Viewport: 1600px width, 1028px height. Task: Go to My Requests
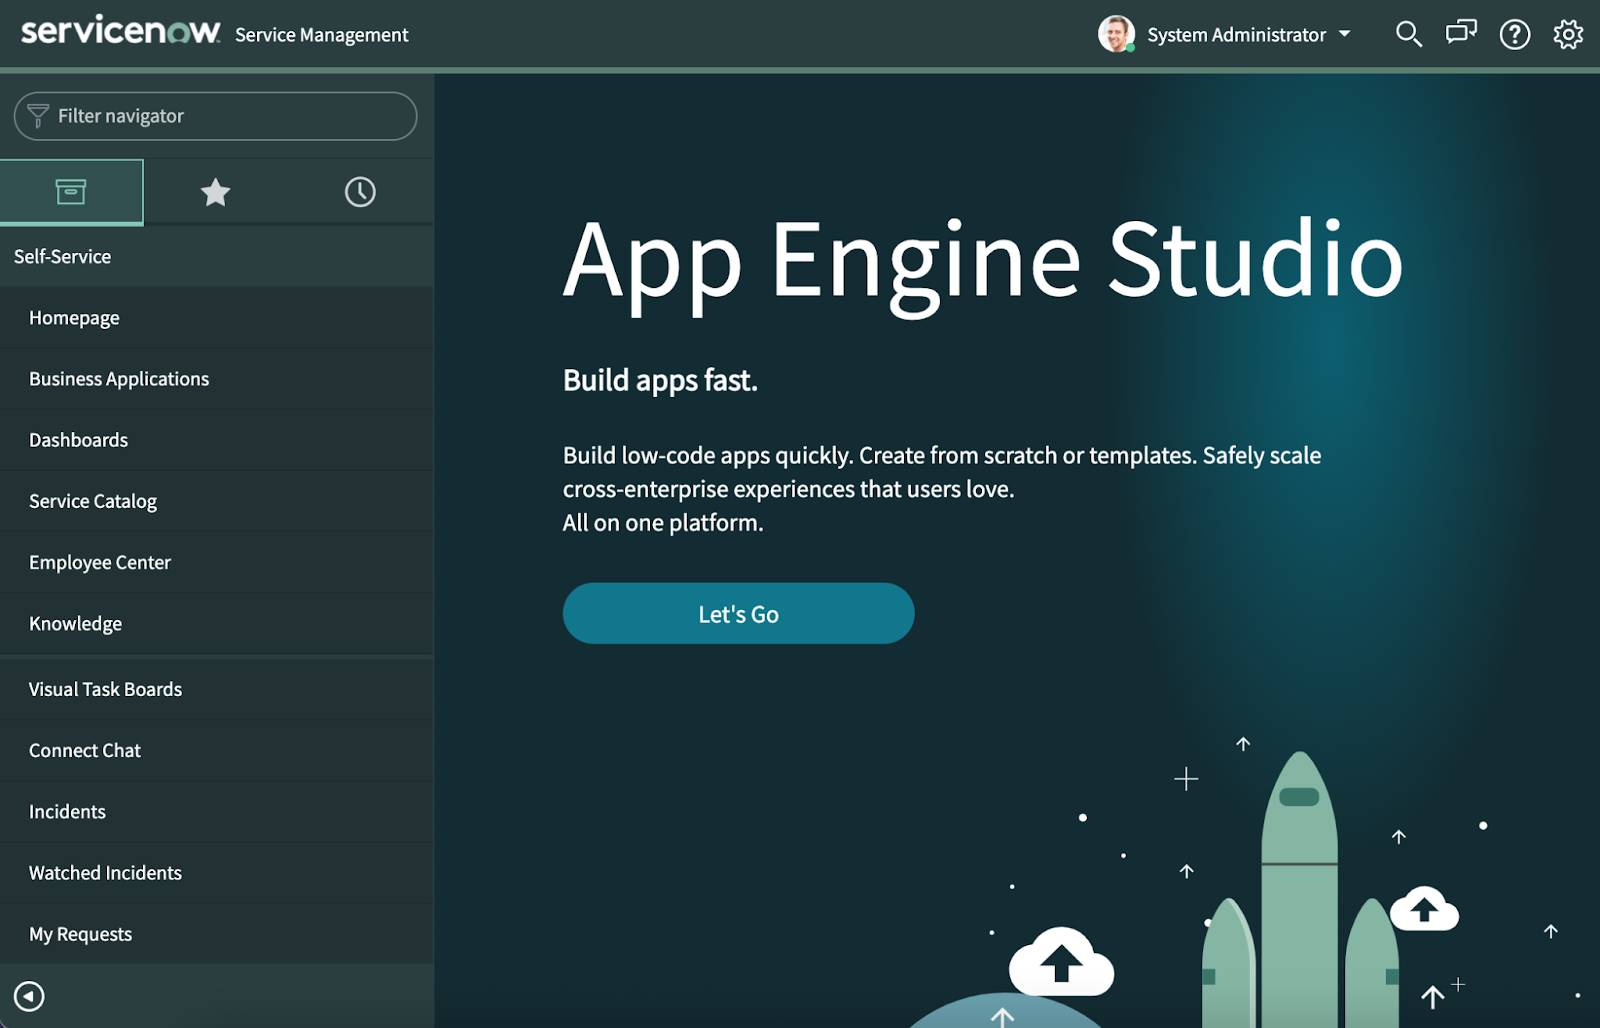[216, 934]
